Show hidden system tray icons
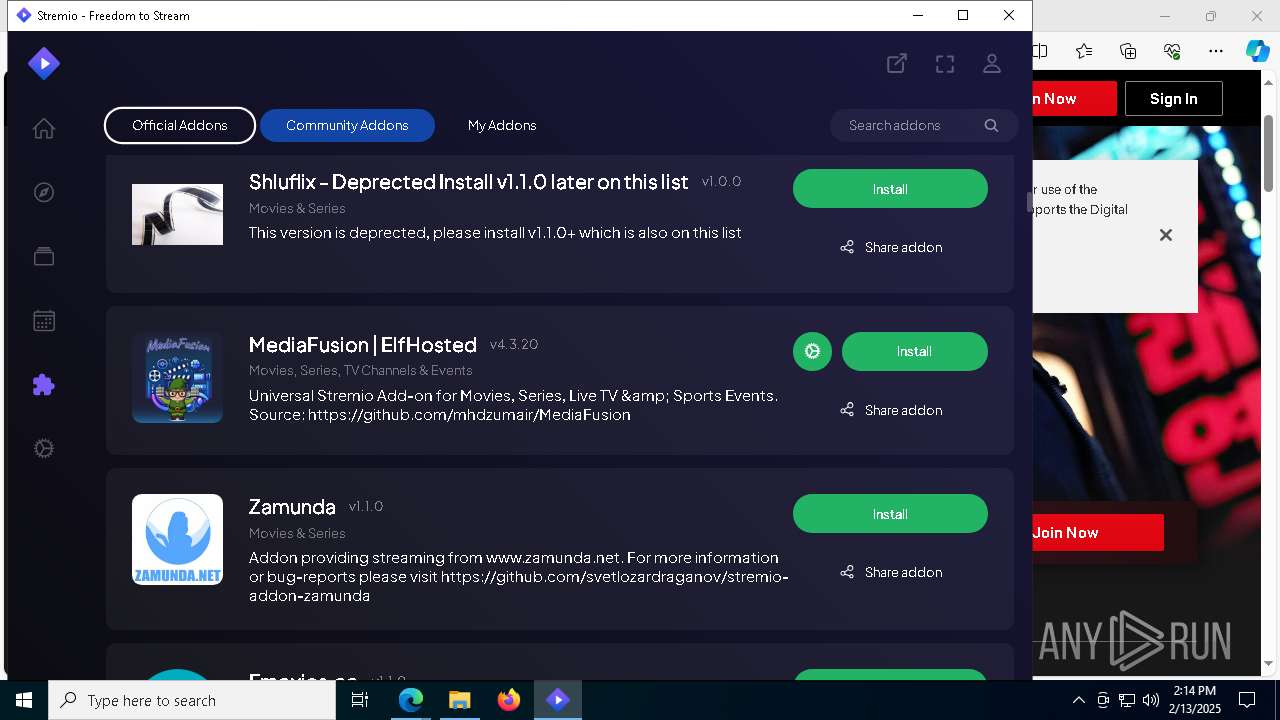The image size is (1280, 720). (x=1078, y=700)
